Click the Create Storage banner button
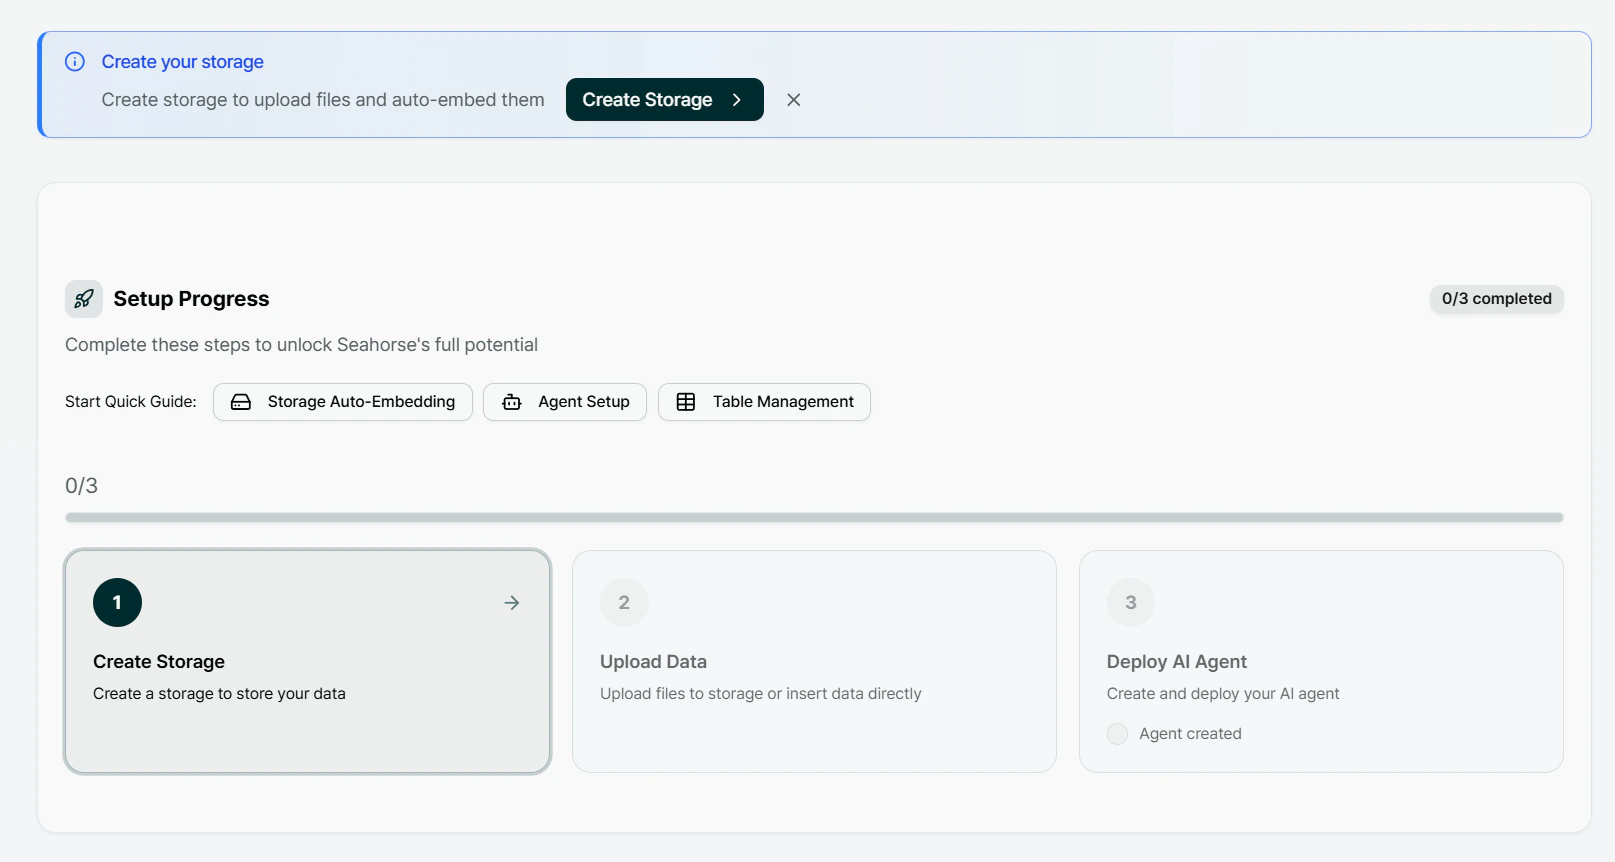Image resolution: width=1615 pixels, height=862 pixels. coord(665,100)
